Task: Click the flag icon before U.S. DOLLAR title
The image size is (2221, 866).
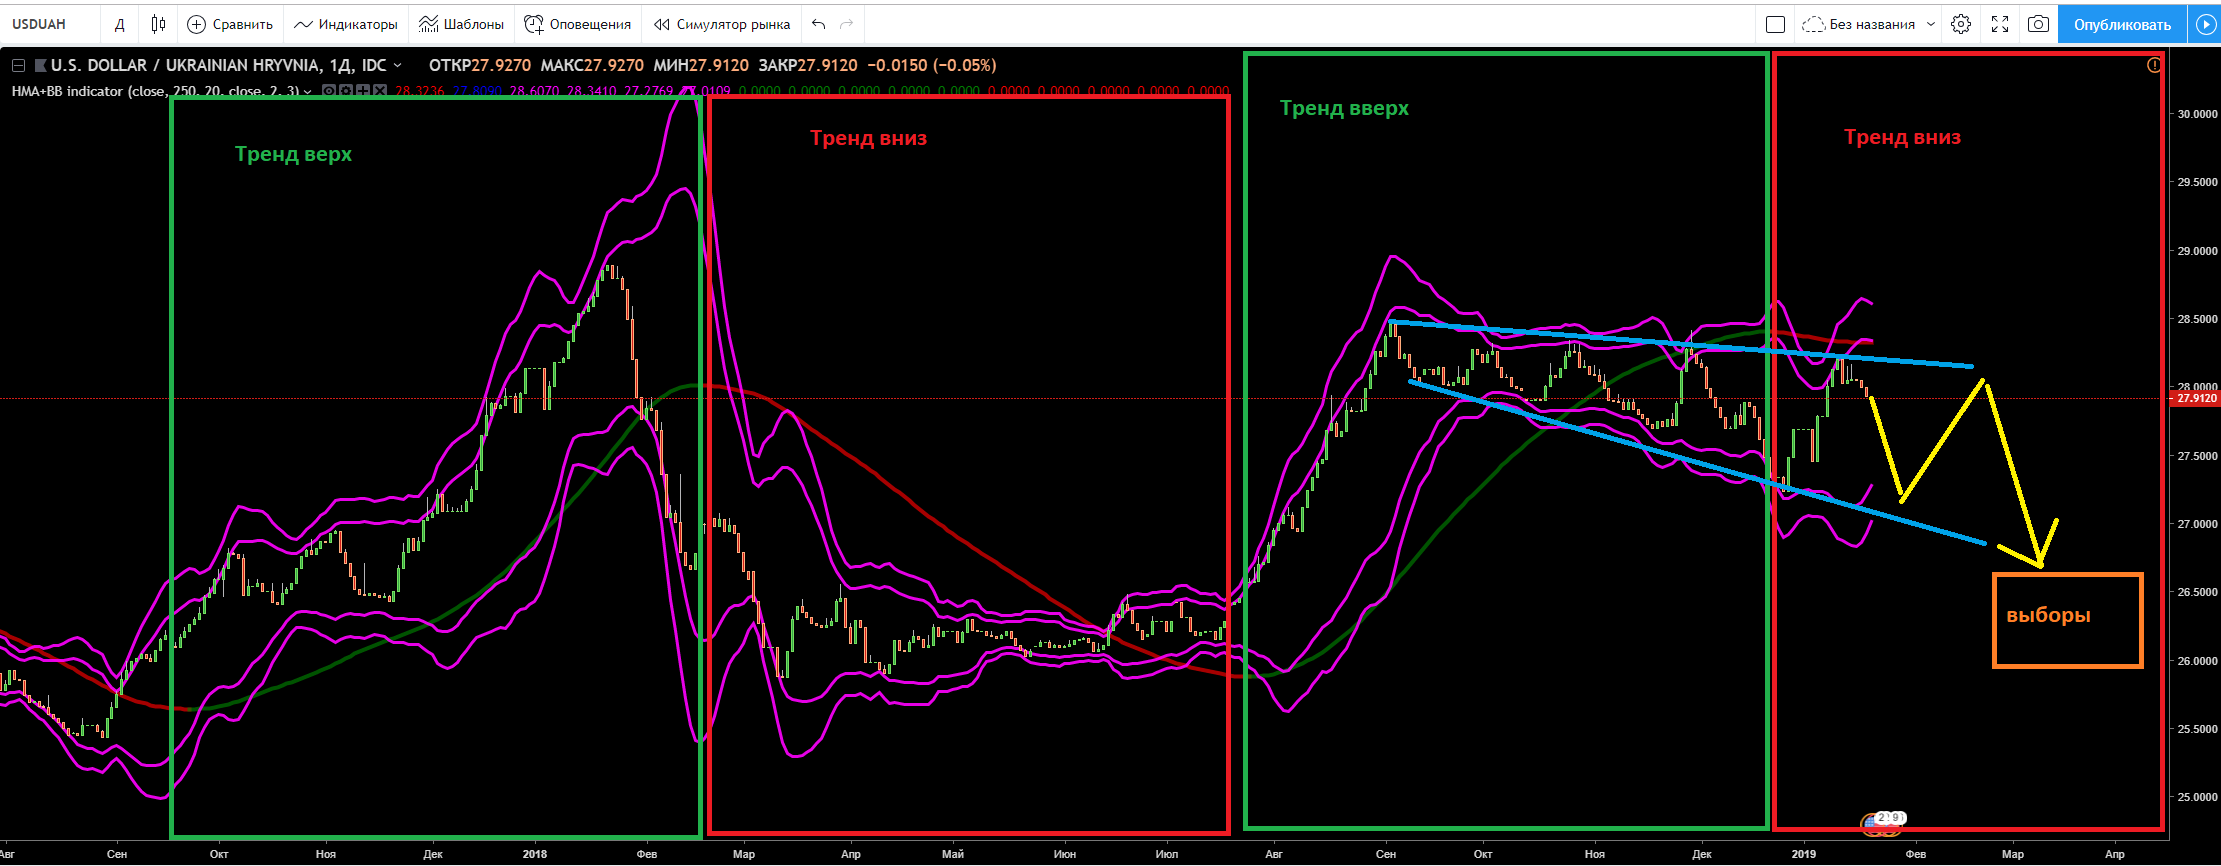Action: coord(41,65)
